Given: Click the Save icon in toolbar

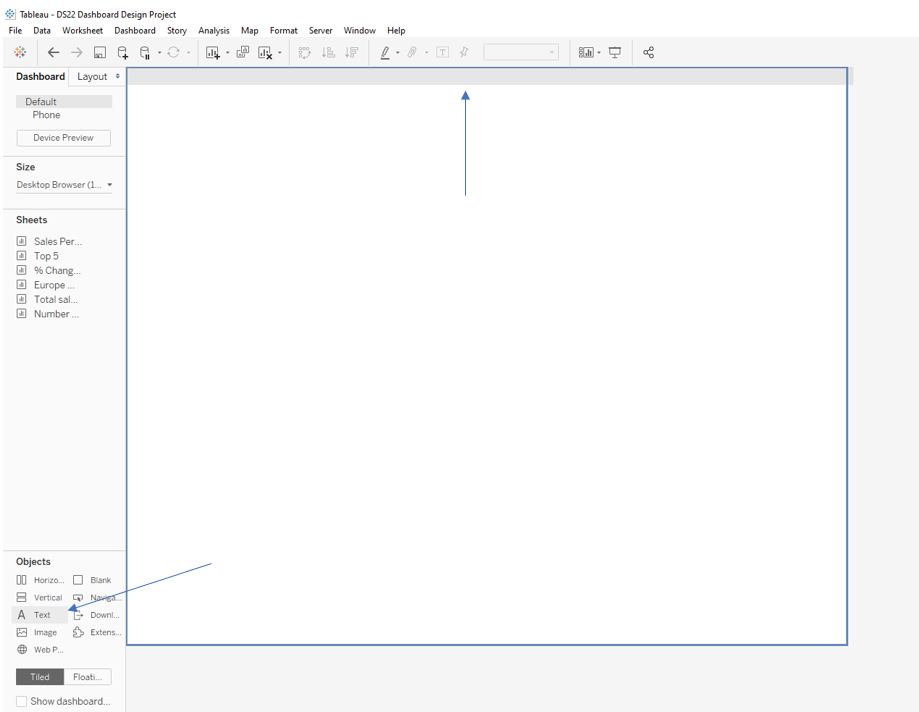Looking at the screenshot, I should 100,52.
